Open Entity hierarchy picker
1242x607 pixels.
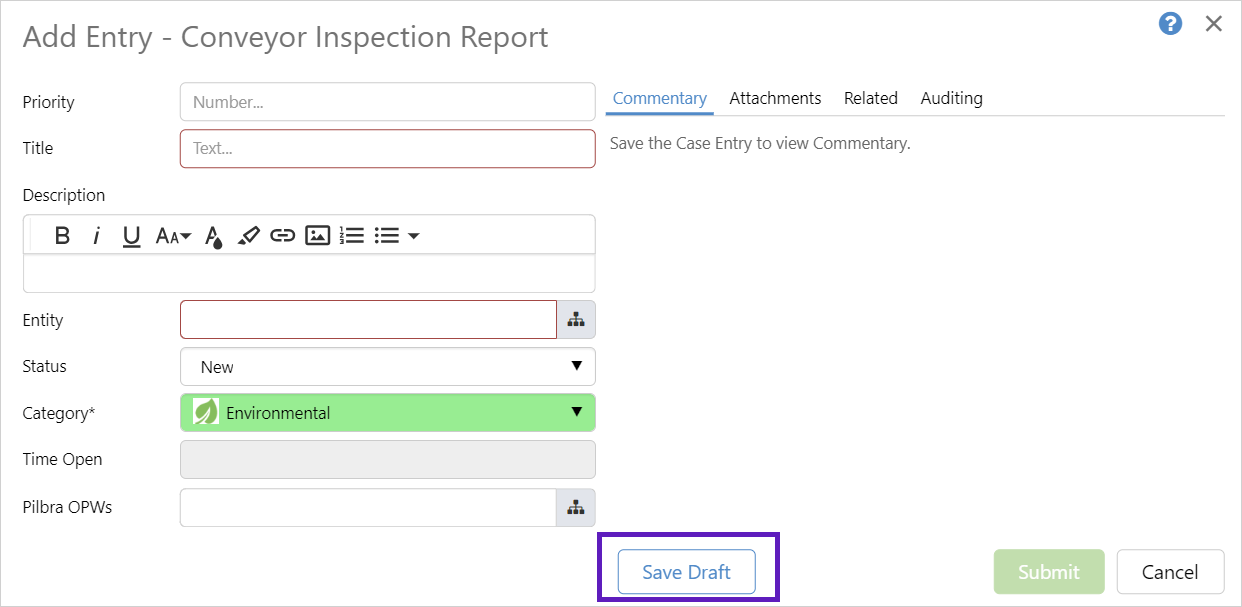576,320
